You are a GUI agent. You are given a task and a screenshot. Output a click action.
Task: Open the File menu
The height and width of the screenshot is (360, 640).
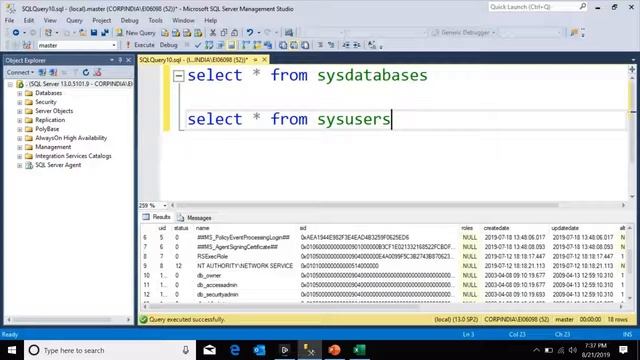[9, 20]
